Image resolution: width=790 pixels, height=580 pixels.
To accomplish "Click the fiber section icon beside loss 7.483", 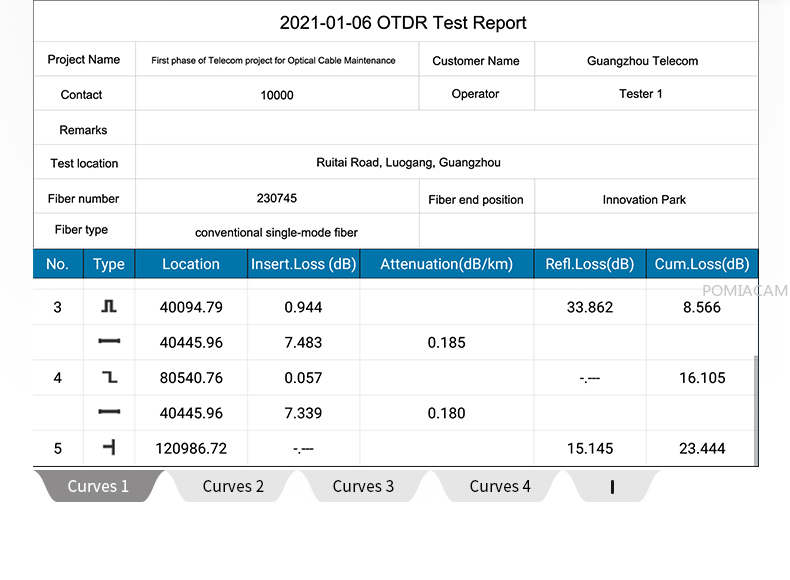I will pos(109,343).
